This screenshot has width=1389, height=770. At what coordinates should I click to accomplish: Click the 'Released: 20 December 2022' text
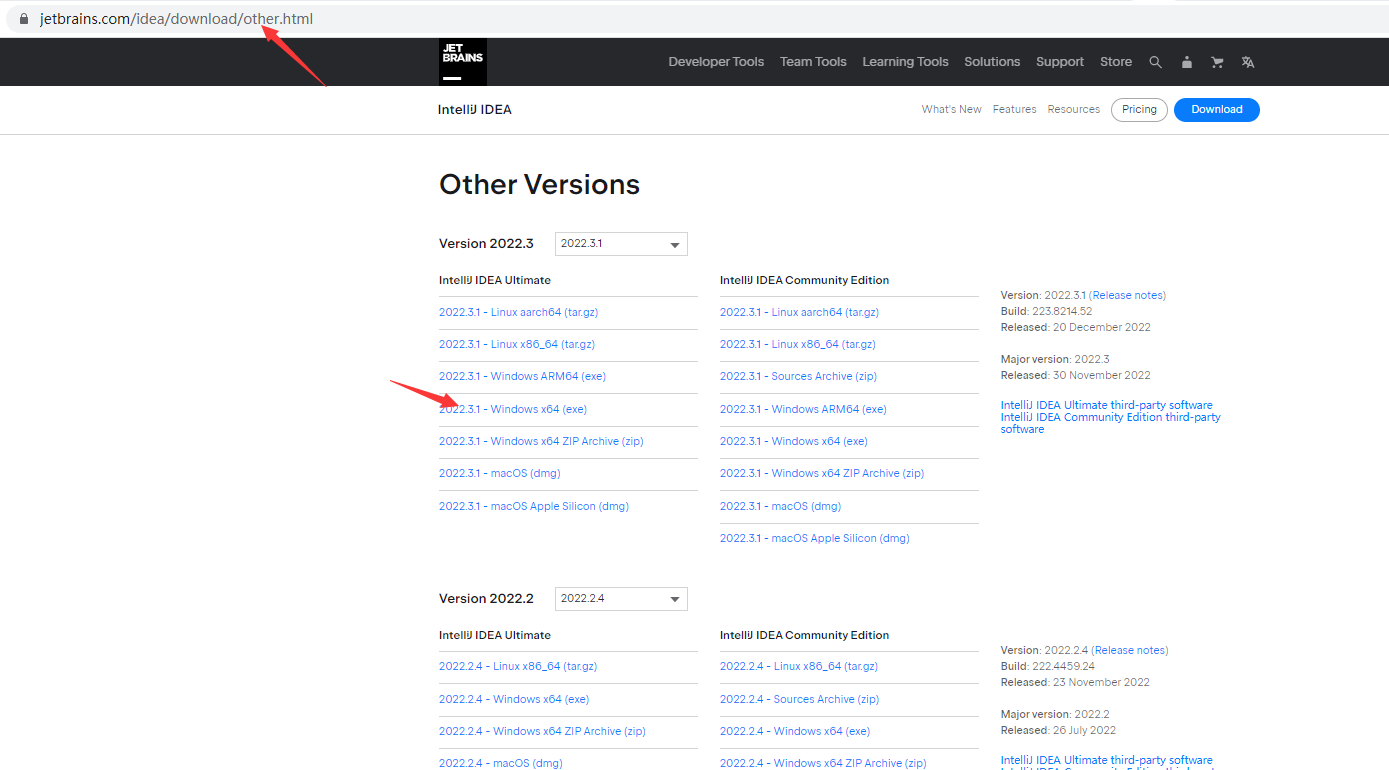pos(1076,327)
